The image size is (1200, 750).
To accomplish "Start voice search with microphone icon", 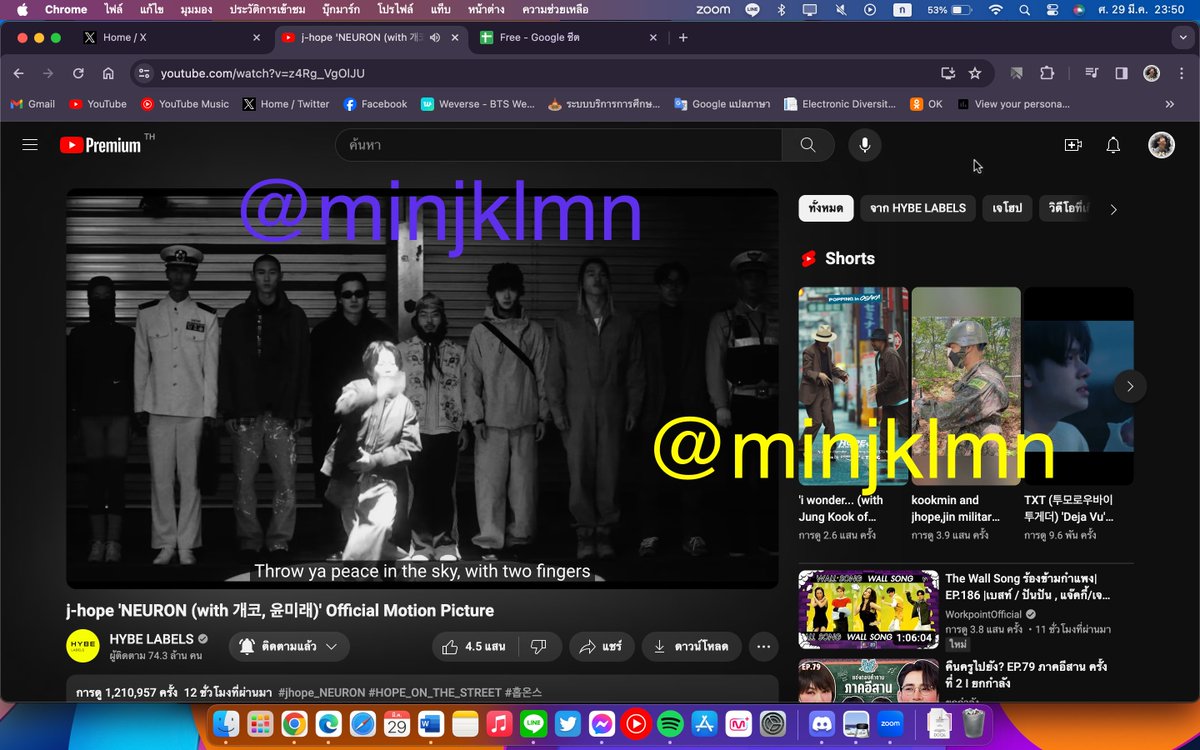I will (x=865, y=145).
